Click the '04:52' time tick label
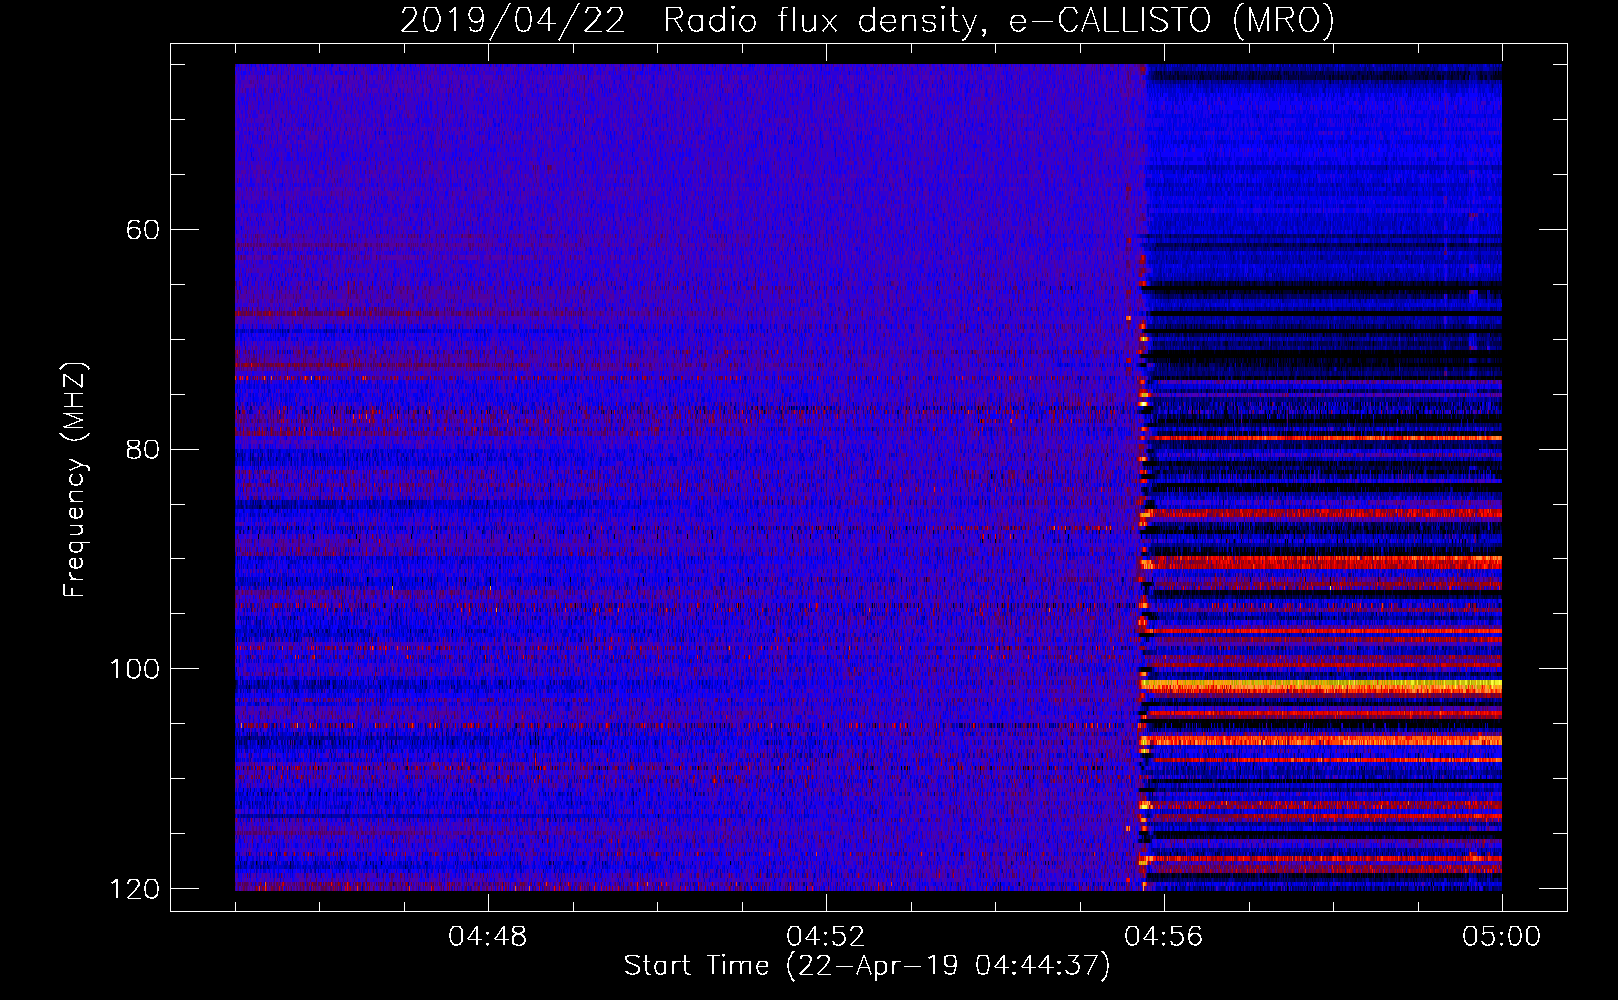 pos(826,937)
